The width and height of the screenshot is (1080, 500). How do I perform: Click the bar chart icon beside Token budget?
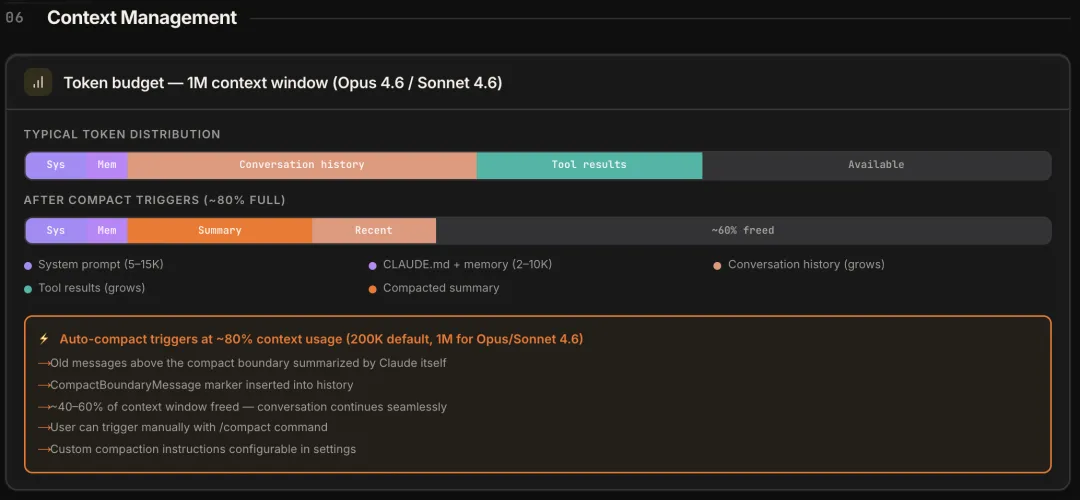38,83
